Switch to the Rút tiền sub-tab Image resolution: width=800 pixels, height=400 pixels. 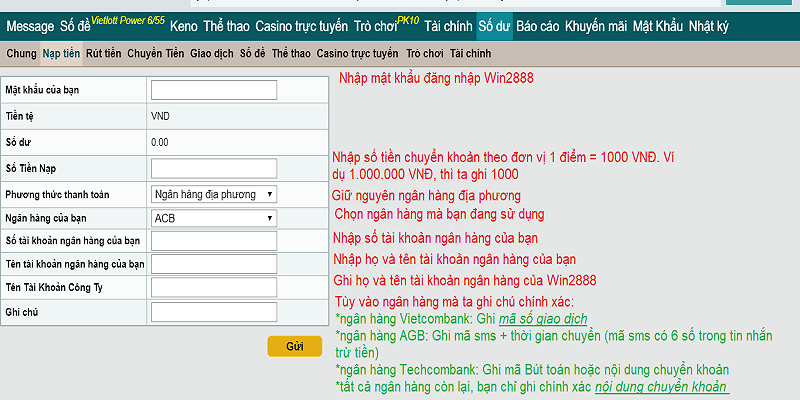click(104, 54)
